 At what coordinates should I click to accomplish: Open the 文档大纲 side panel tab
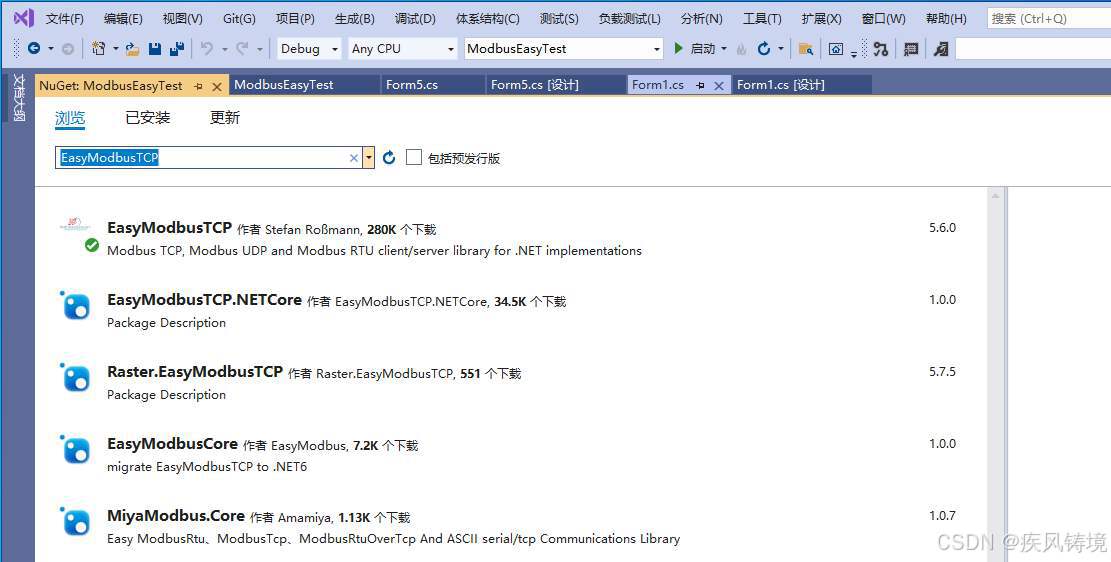point(18,97)
